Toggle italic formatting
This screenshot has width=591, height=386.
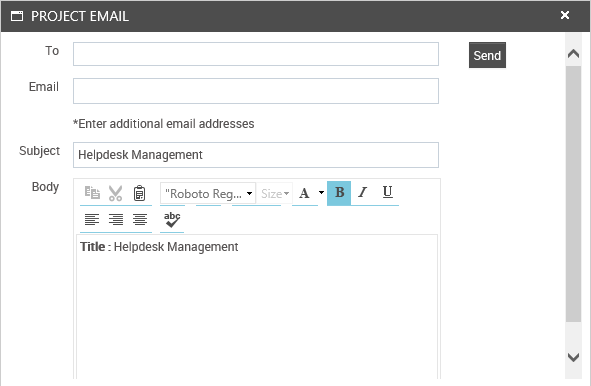pyautogui.click(x=363, y=193)
